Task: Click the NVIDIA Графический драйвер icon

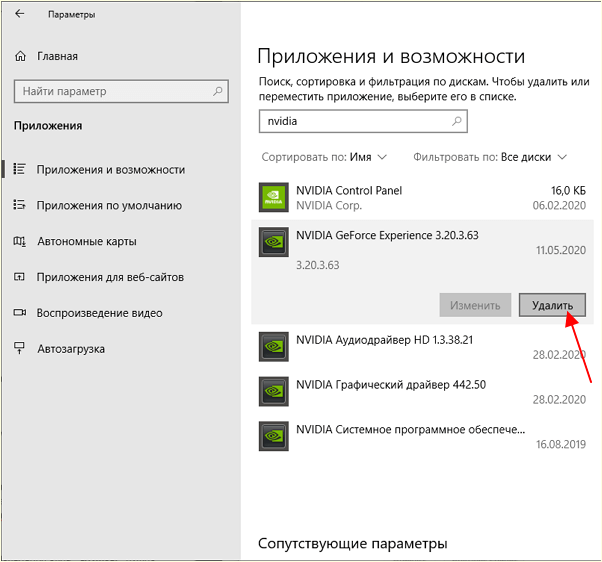Action: pos(274,392)
